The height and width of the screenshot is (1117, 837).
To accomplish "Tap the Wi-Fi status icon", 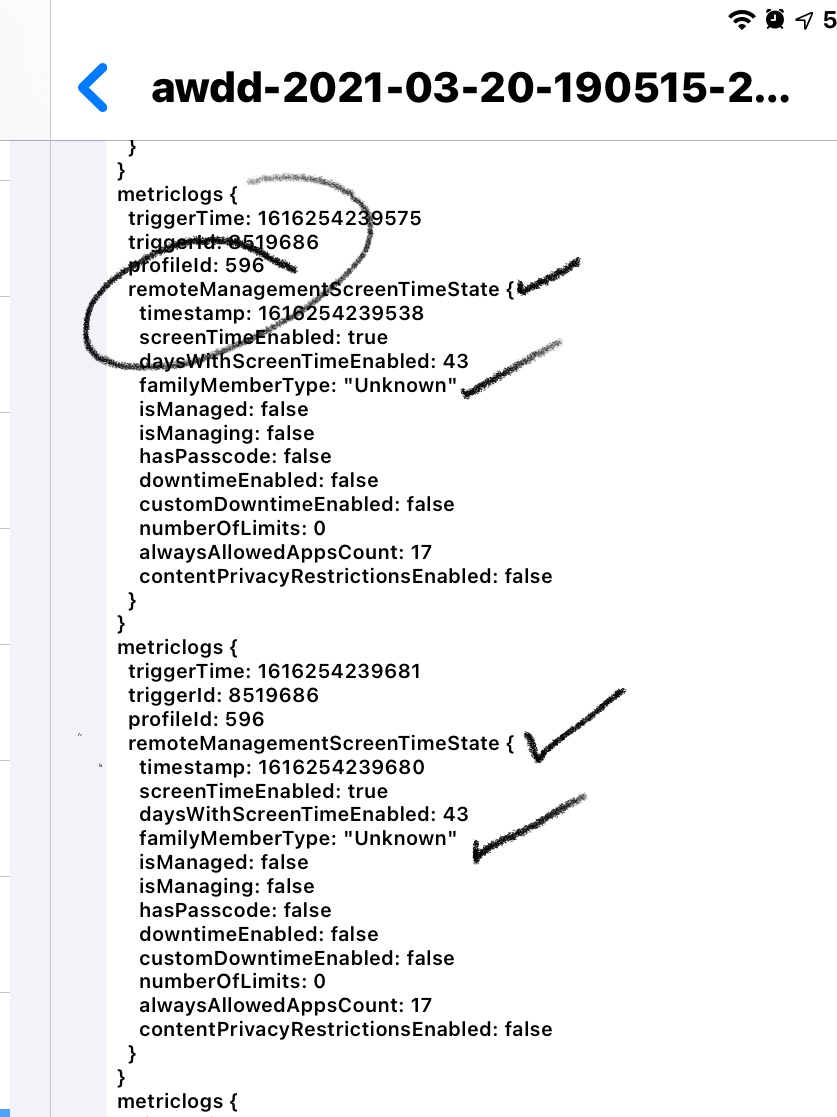I will tap(742, 19).
